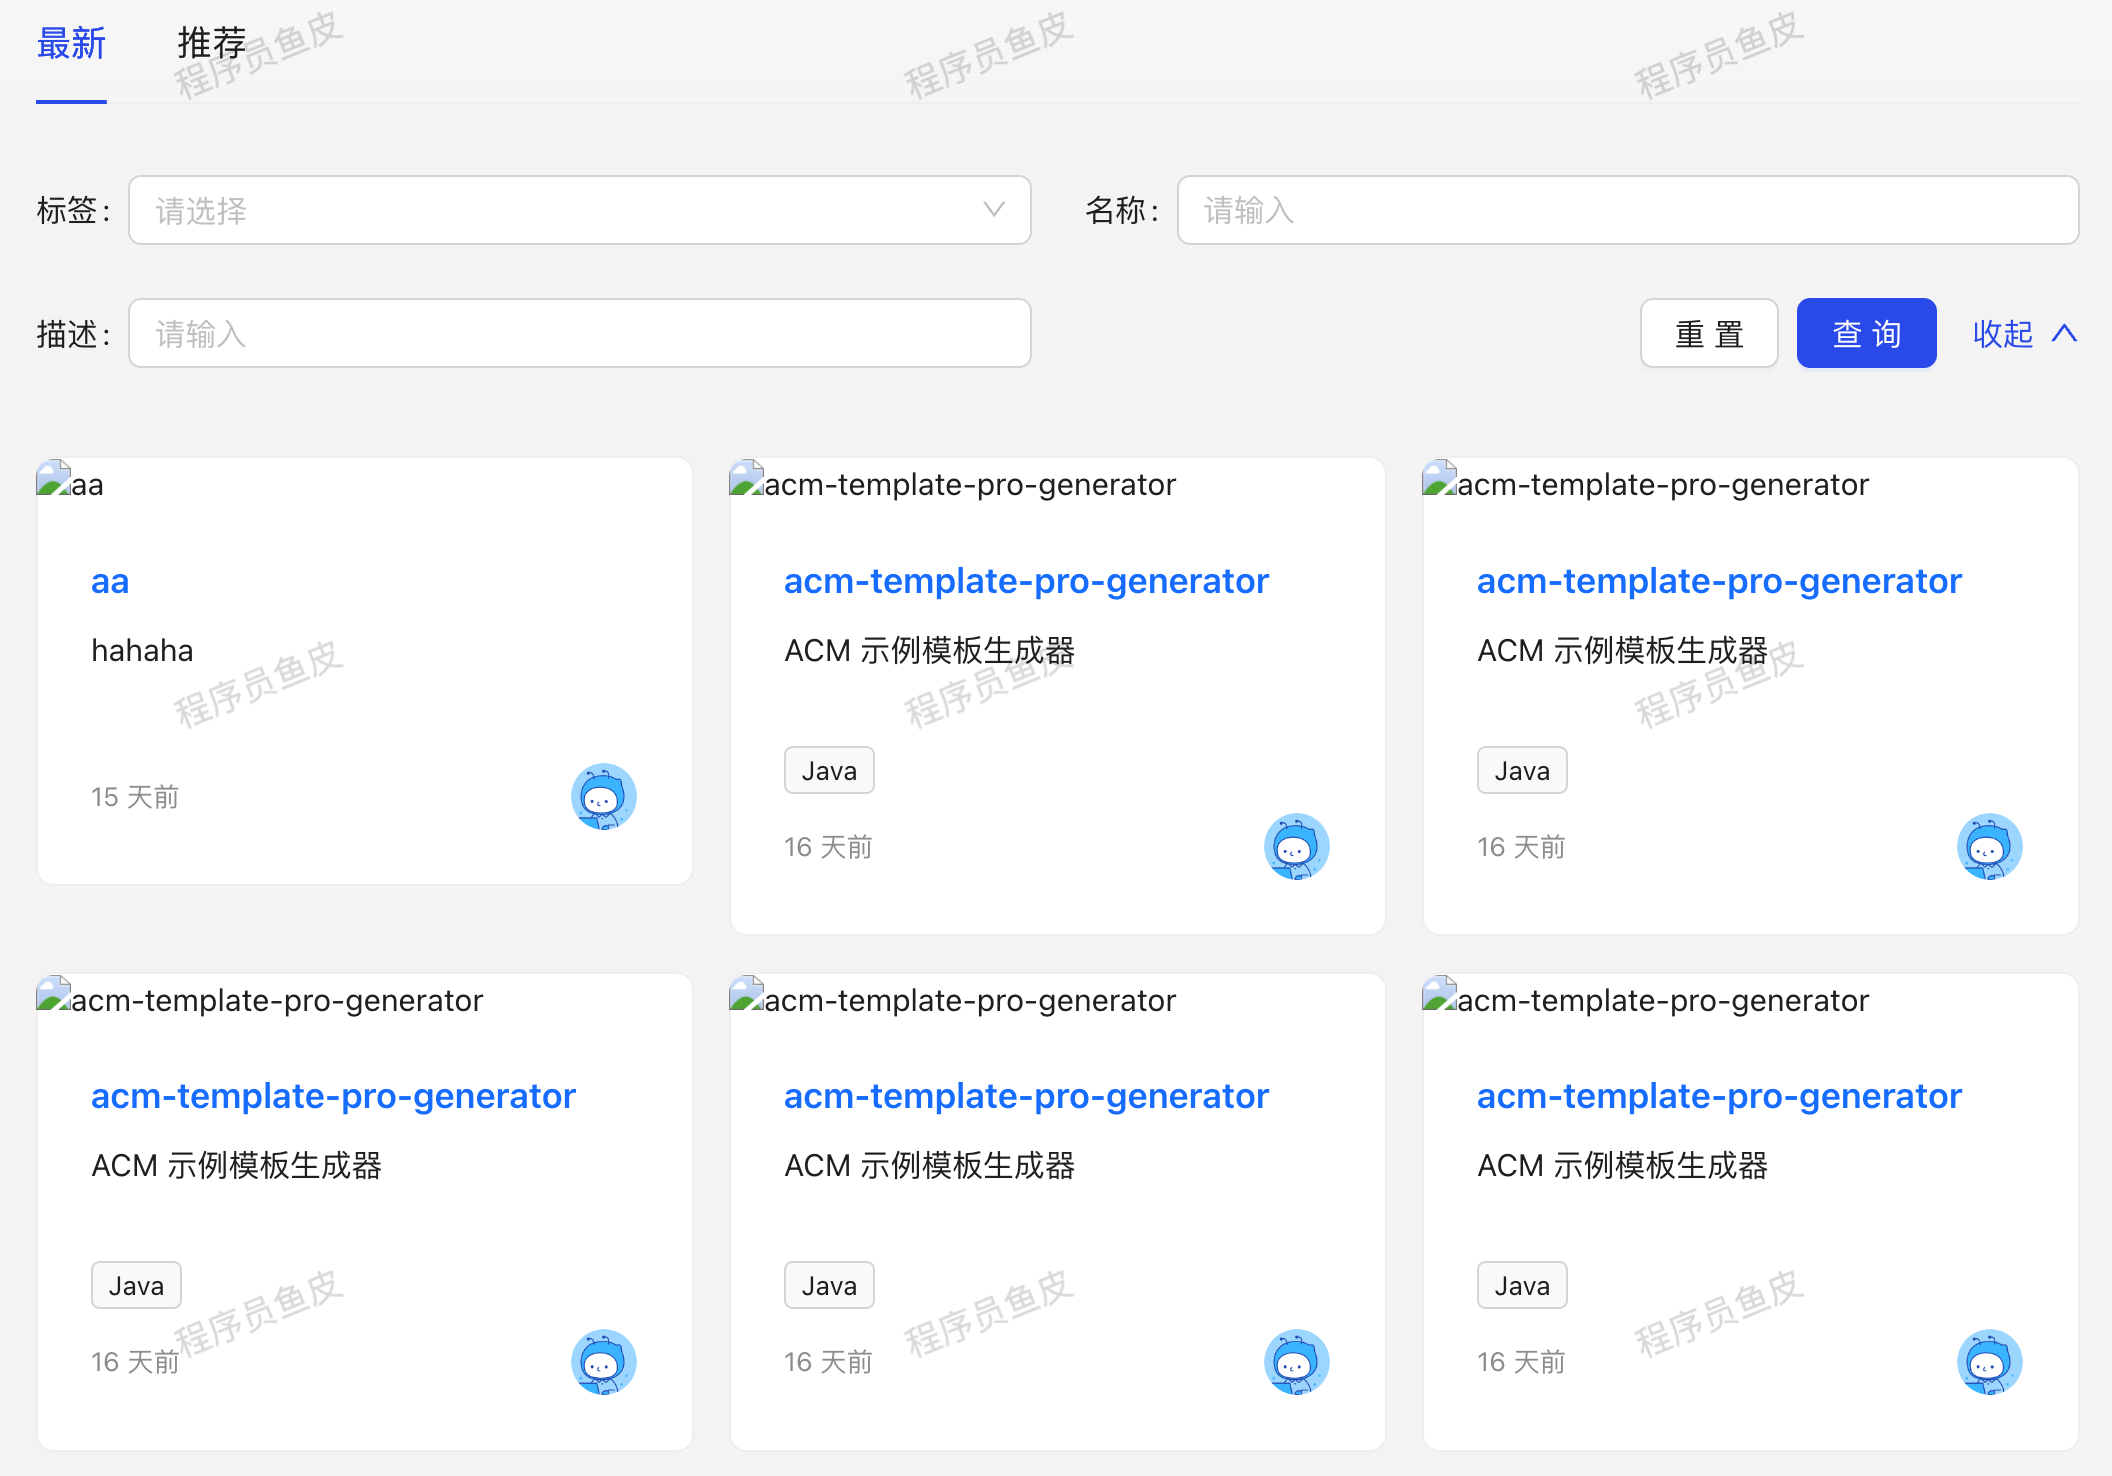2112x1476 pixels.
Task: Open the top-middle acm-template-pro-generator title link
Action: (x=1026, y=581)
